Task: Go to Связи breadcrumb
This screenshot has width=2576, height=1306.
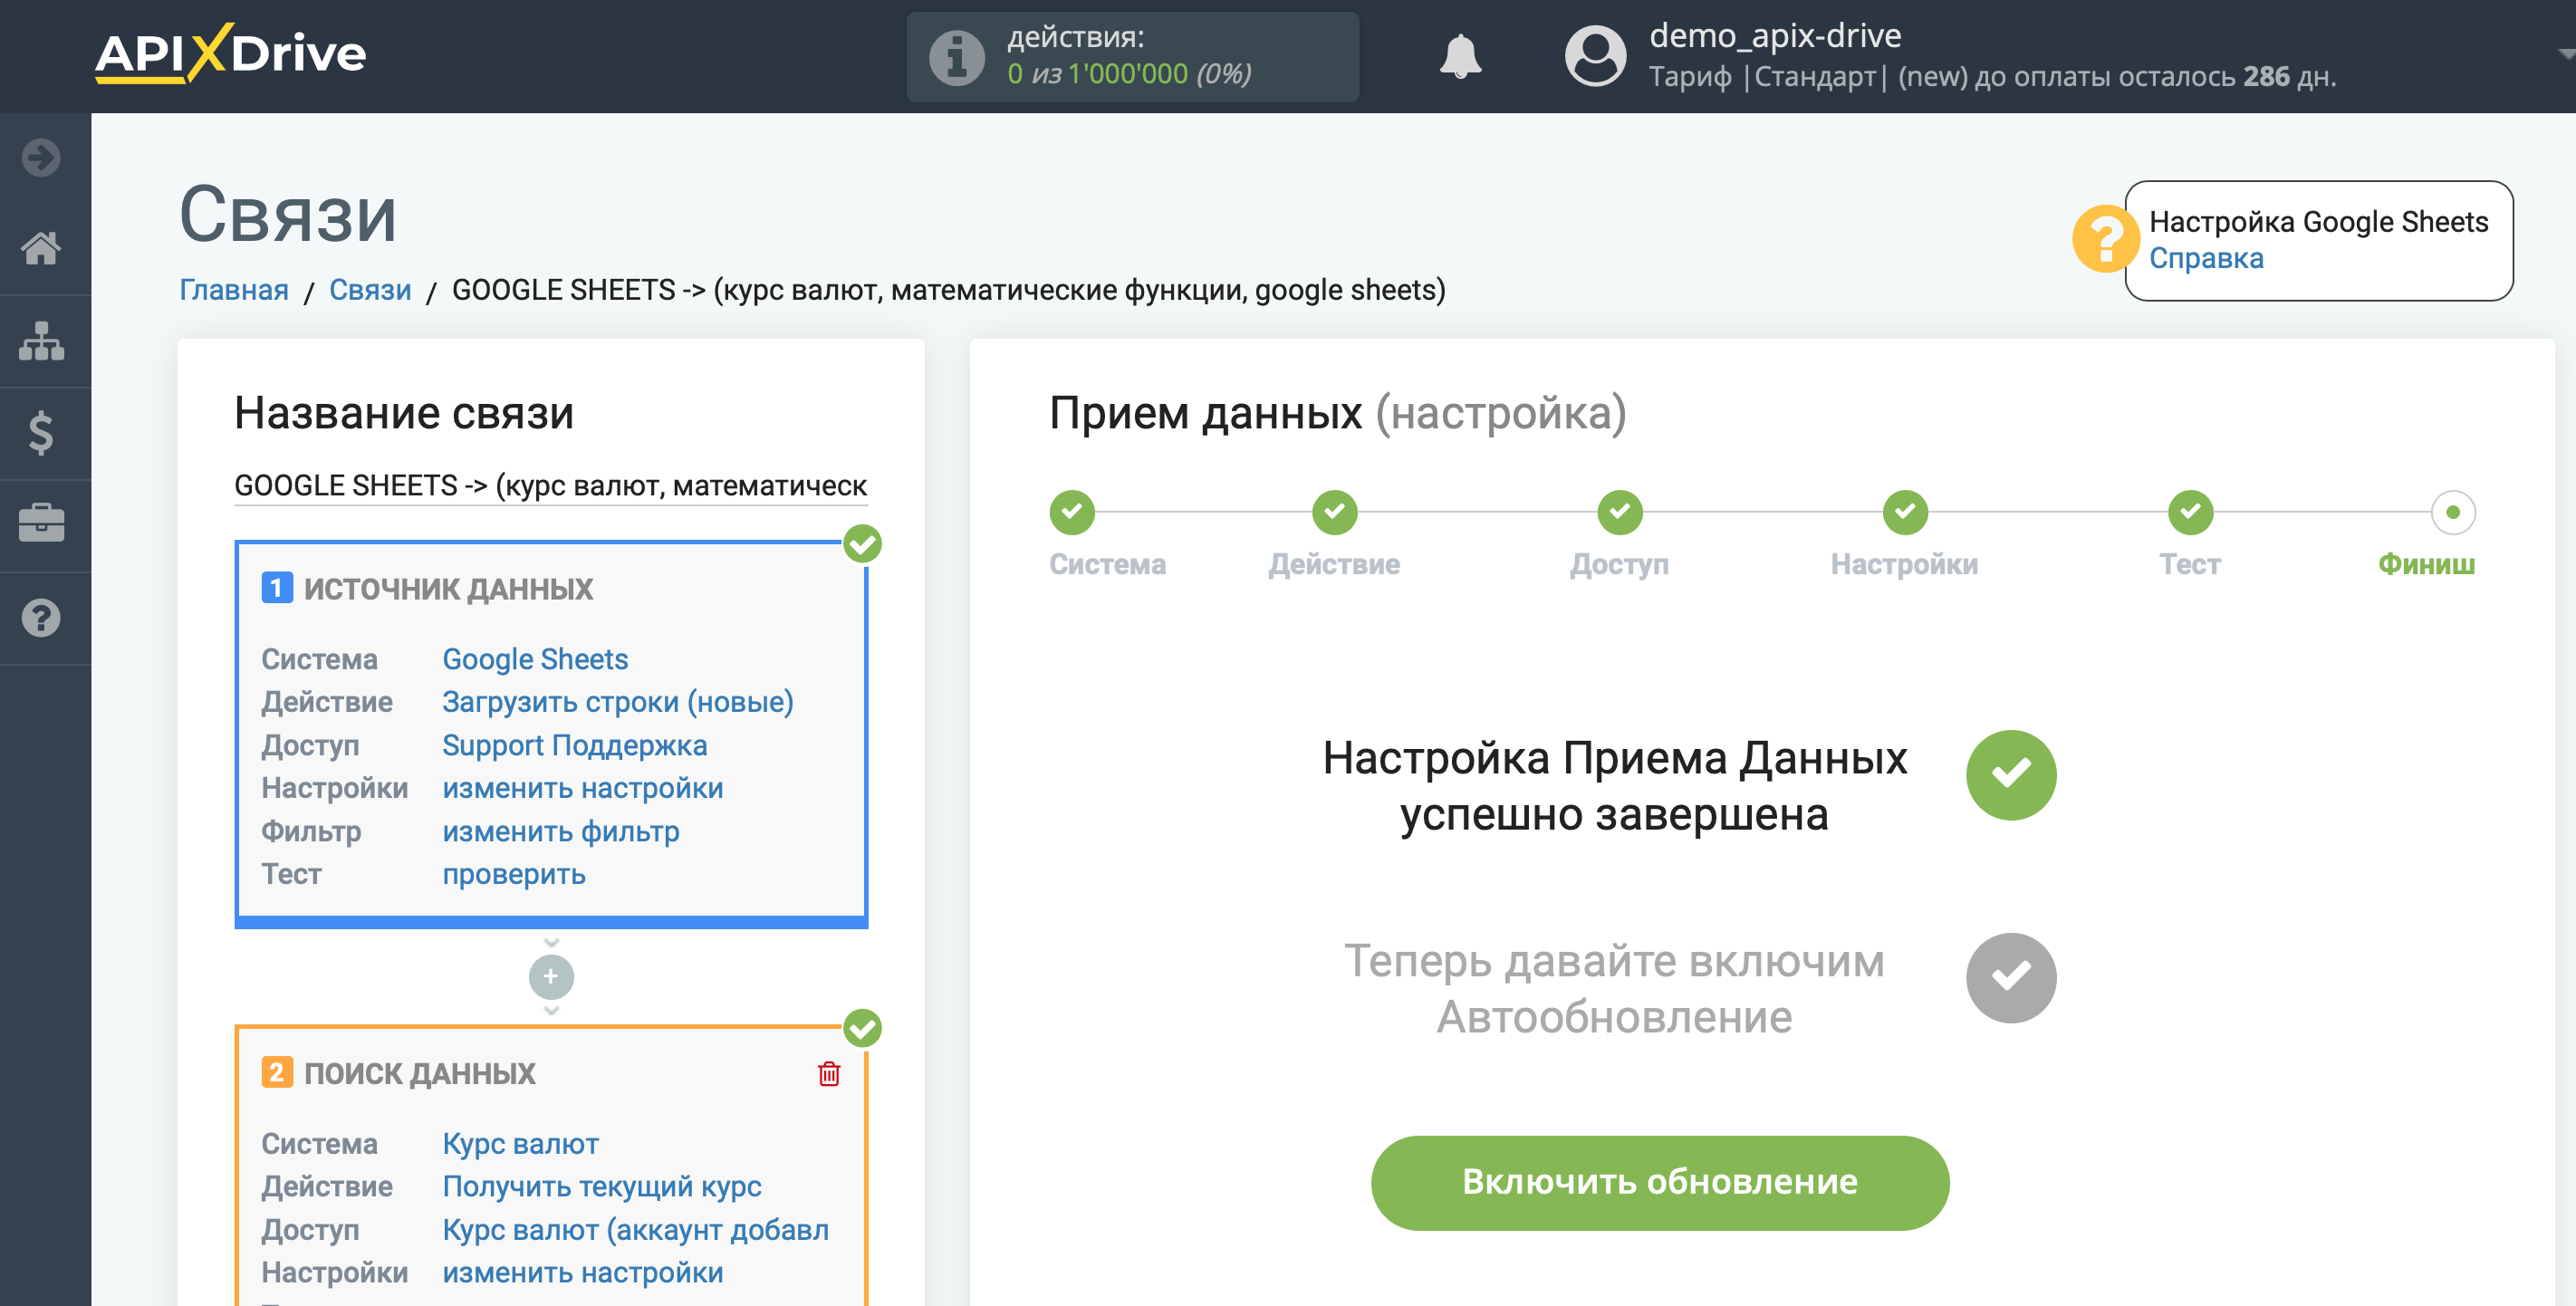Action: pyautogui.click(x=370, y=290)
